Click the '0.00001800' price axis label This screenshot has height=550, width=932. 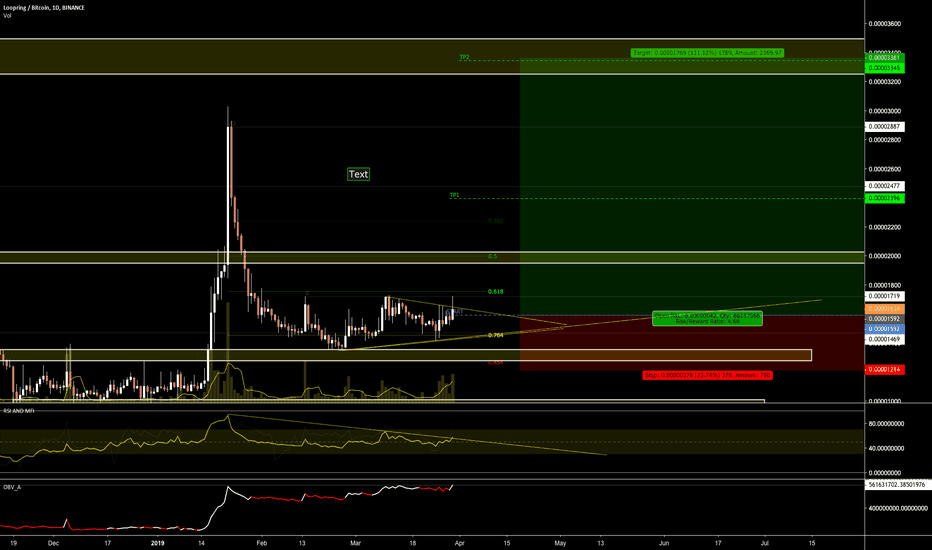(x=884, y=285)
